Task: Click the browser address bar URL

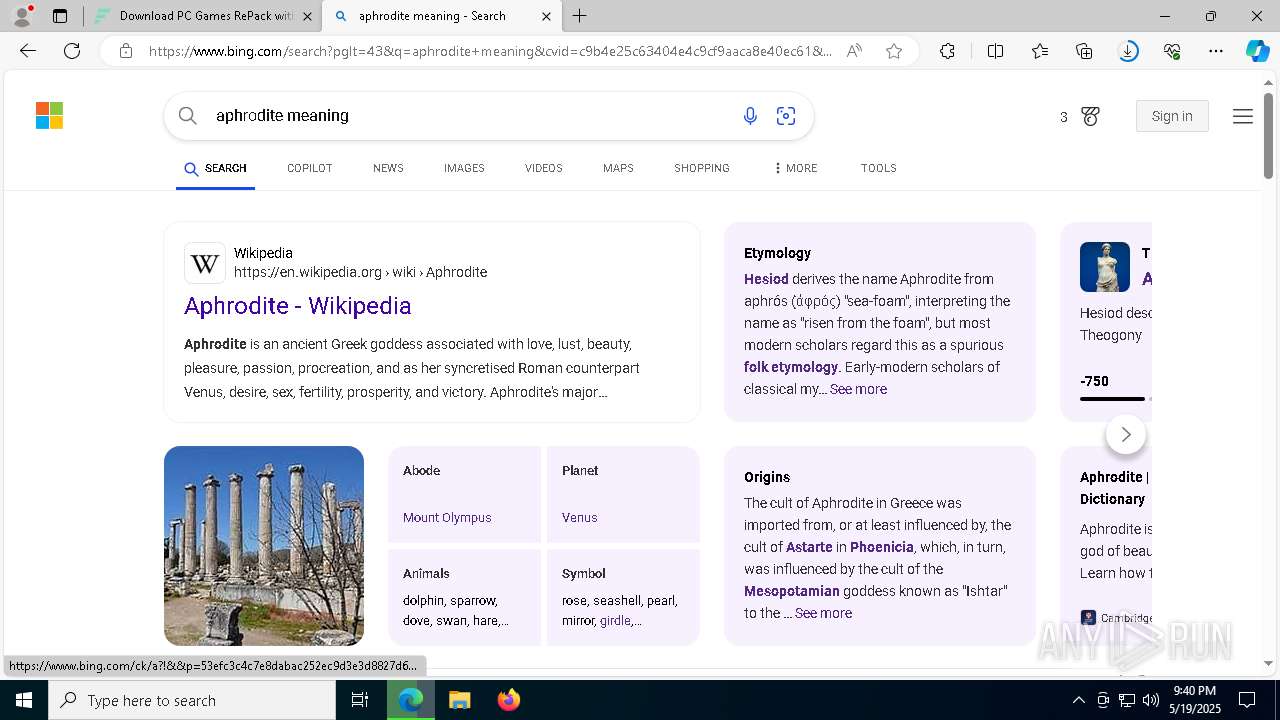Action: (490, 51)
